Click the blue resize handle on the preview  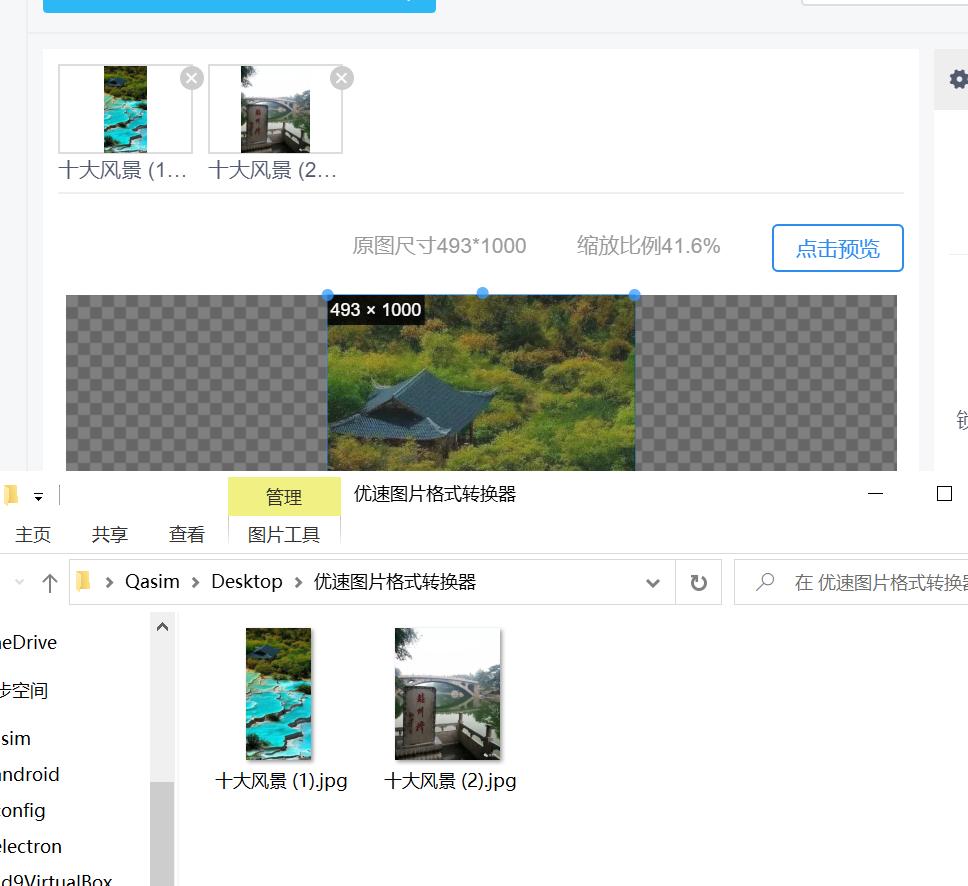(x=481, y=293)
